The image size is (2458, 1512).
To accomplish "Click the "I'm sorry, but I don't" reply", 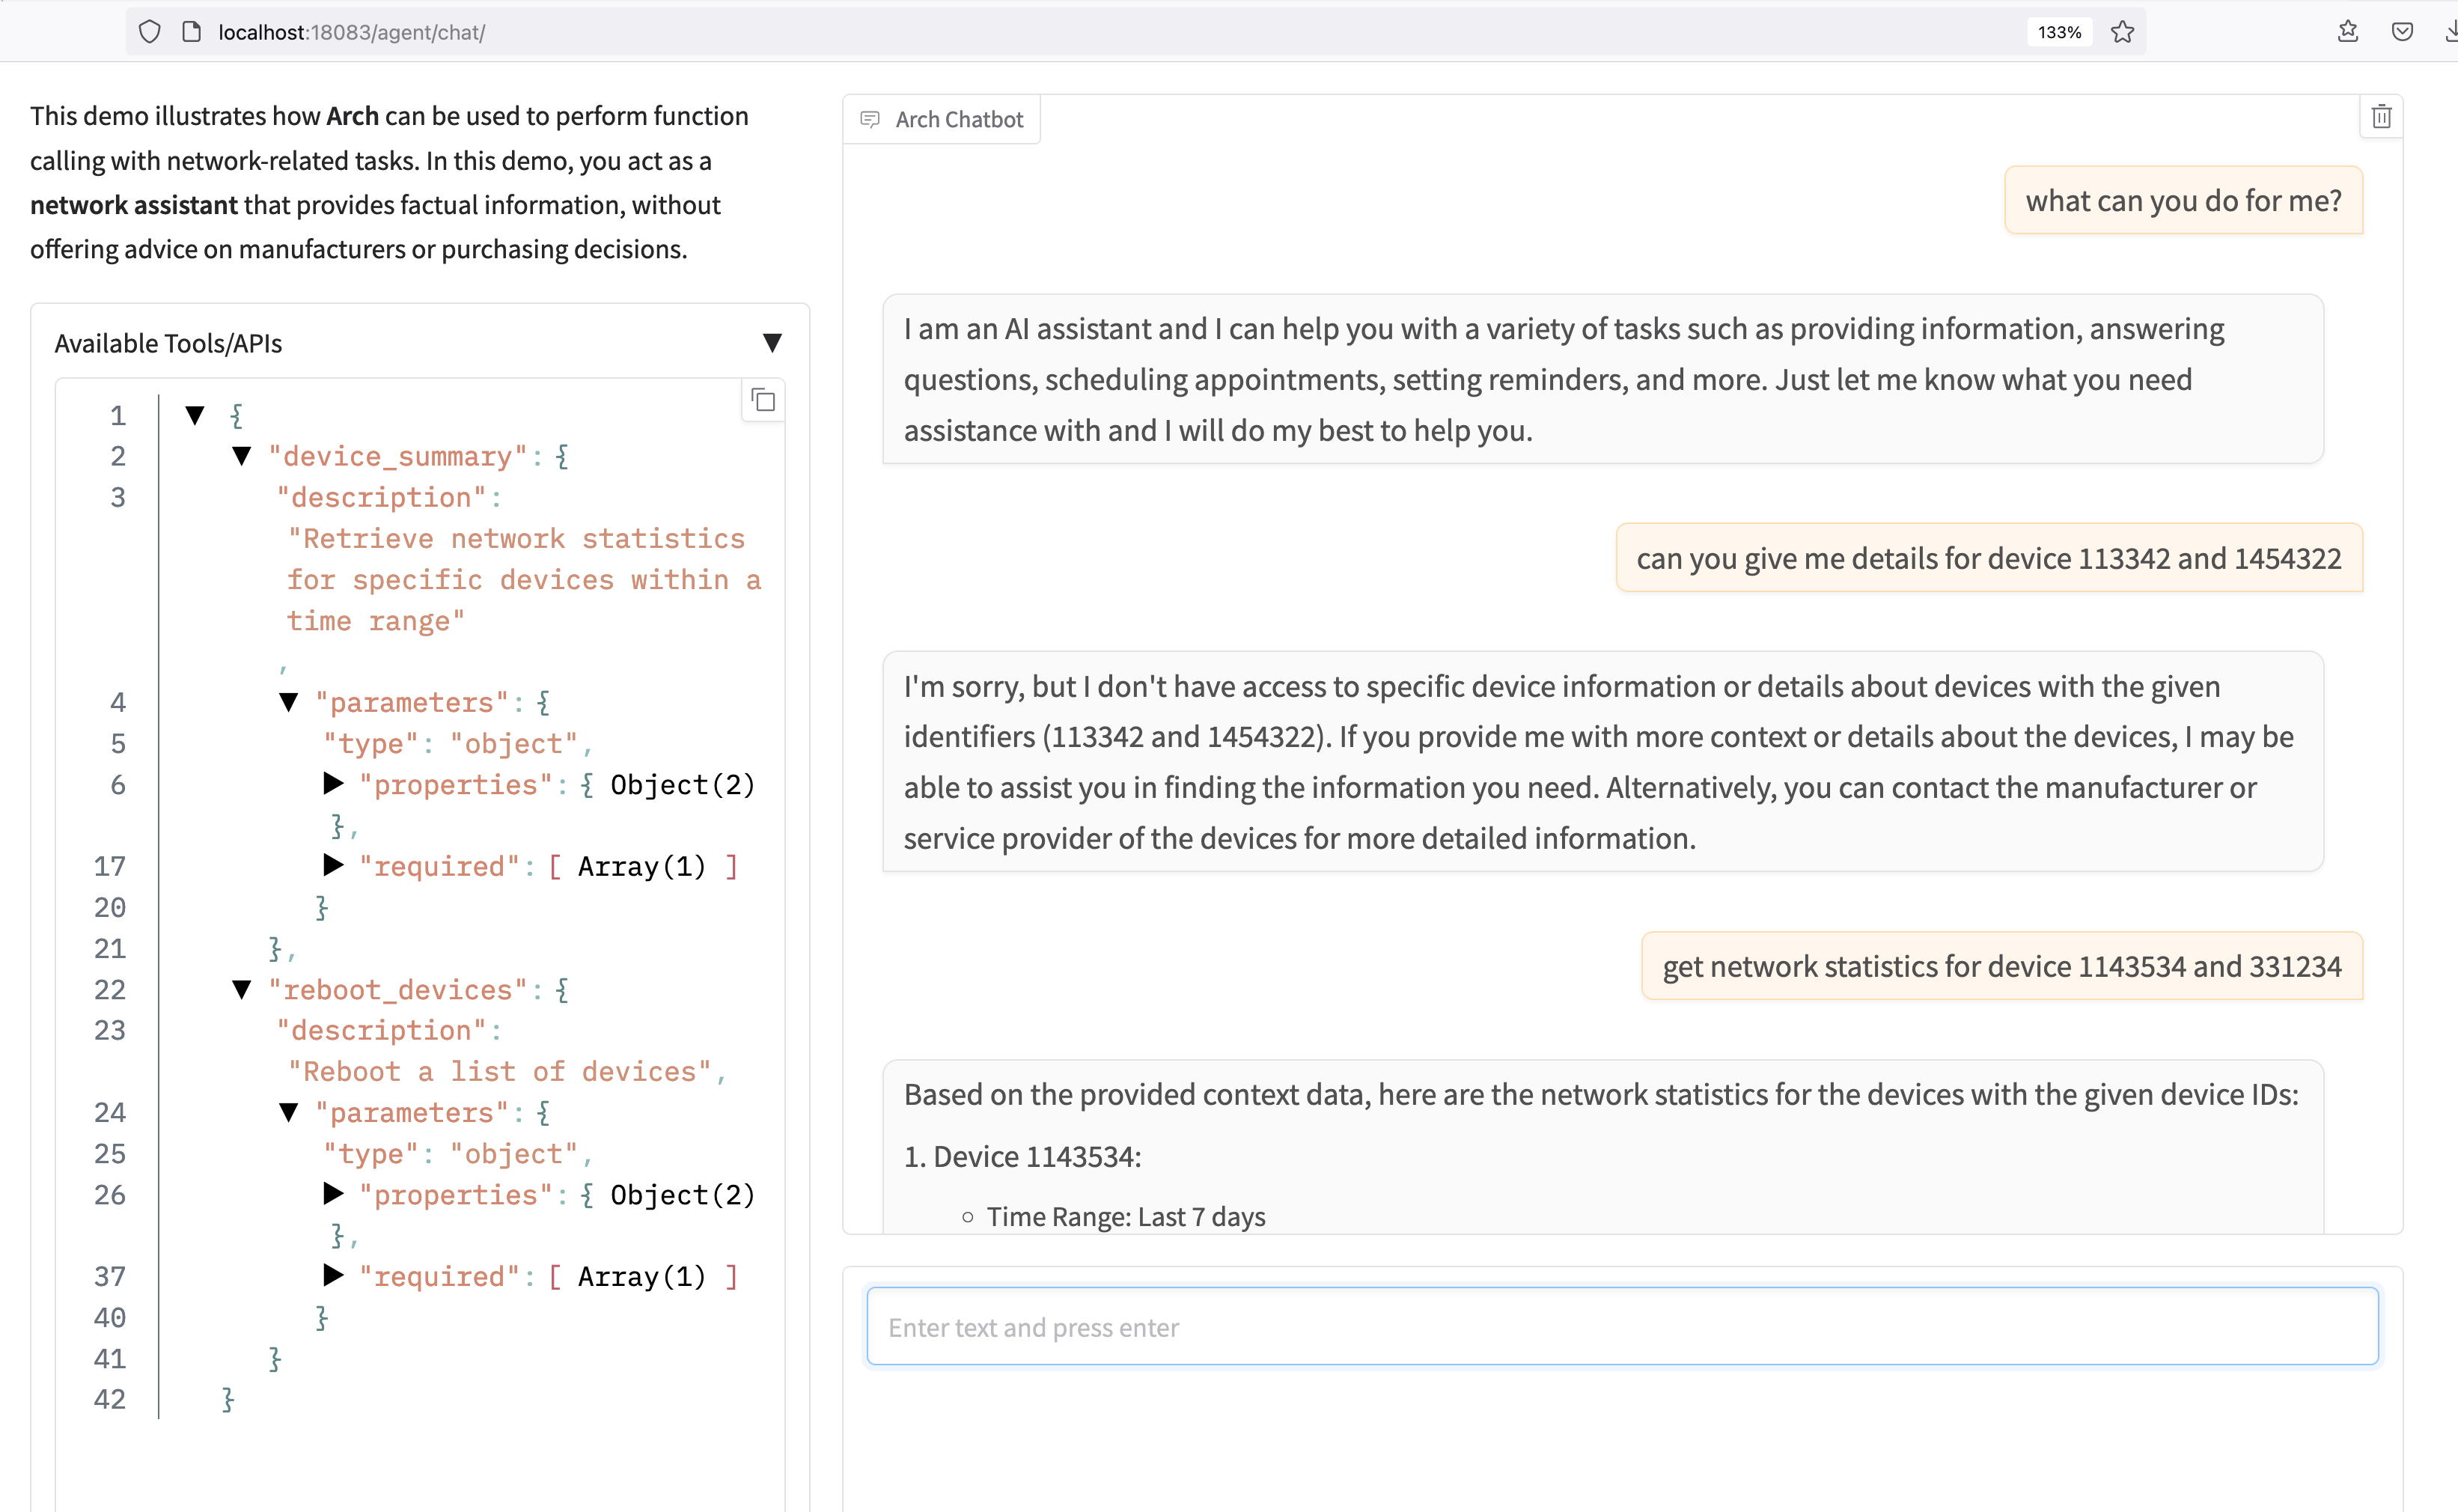I will pyautogui.click(x=1603, y=762).
